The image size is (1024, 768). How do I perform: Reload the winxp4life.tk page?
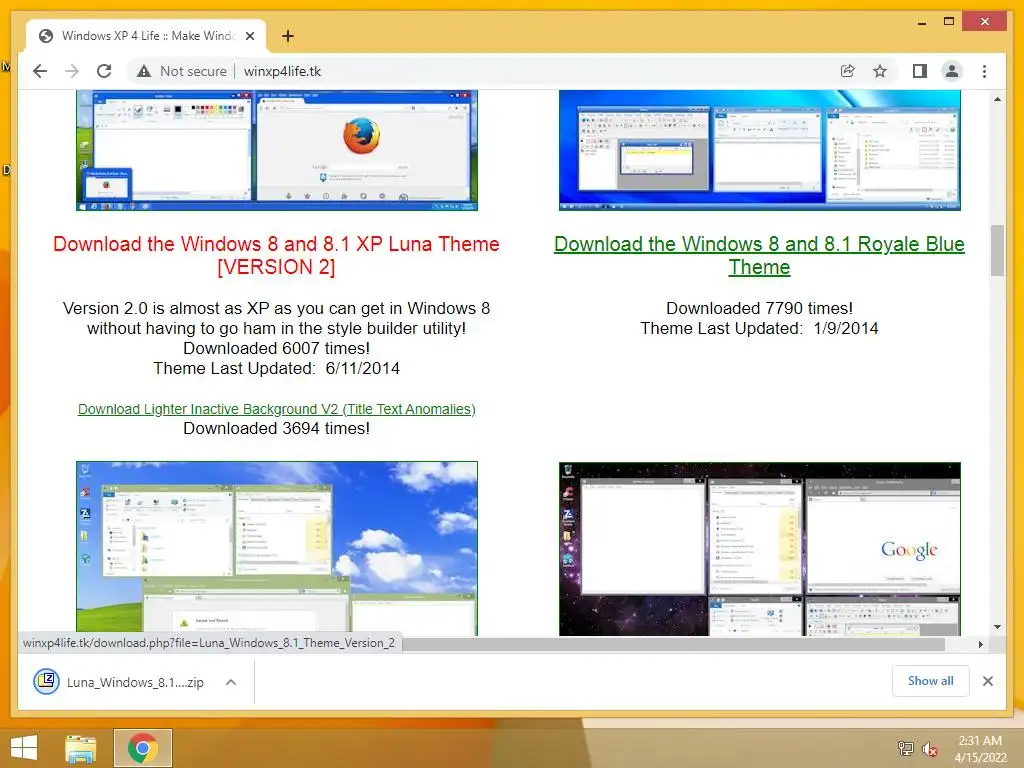click(x=104, y=71)
